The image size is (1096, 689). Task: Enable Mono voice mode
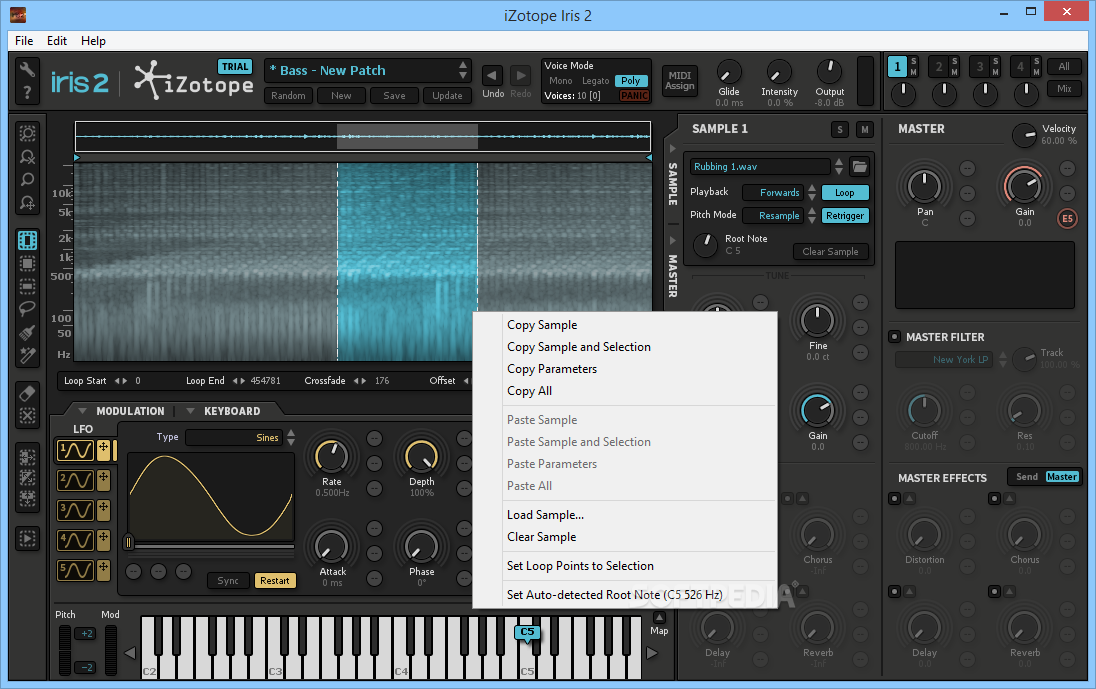[561, 81]
